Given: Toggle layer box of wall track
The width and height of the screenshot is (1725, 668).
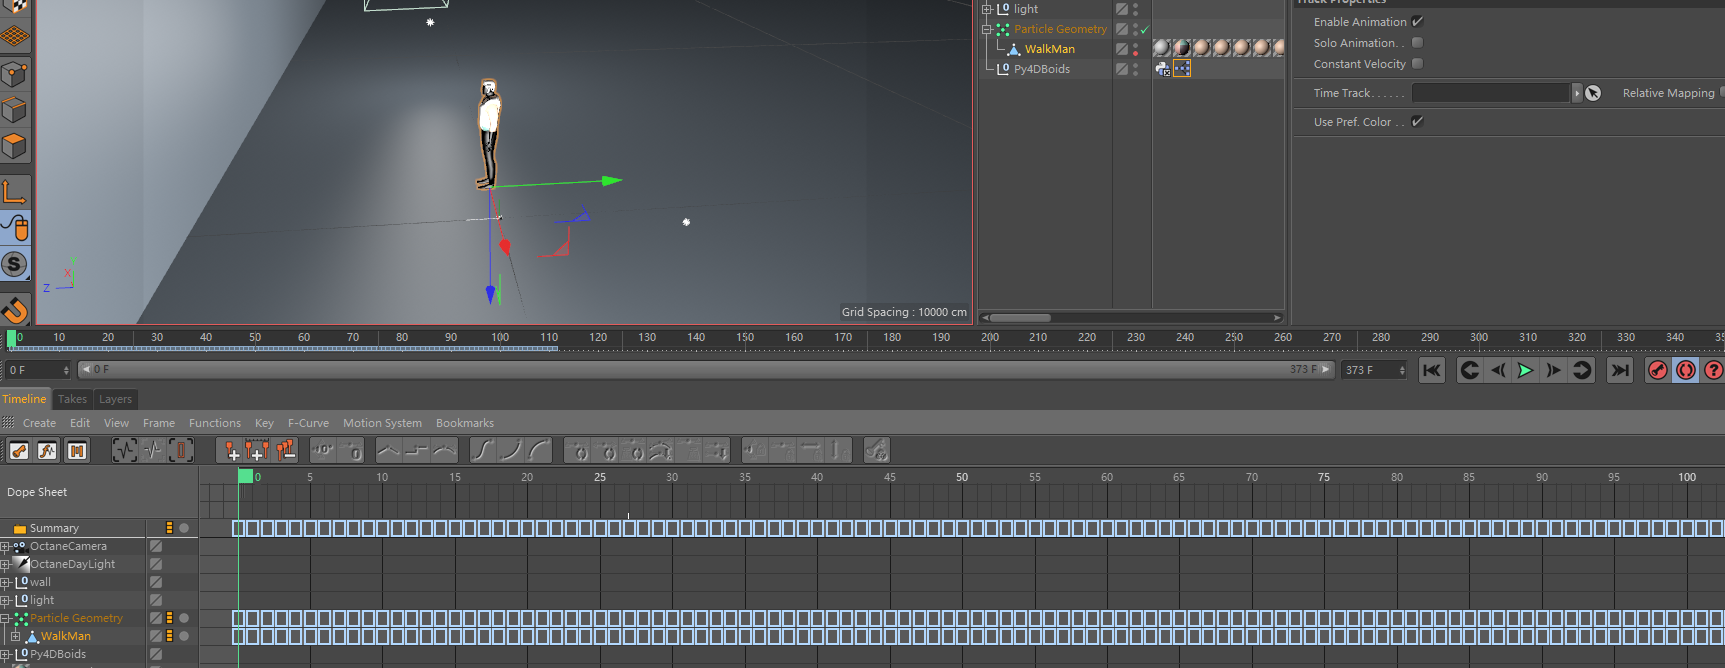Looking at the screenshot, I should click(156, 582).
